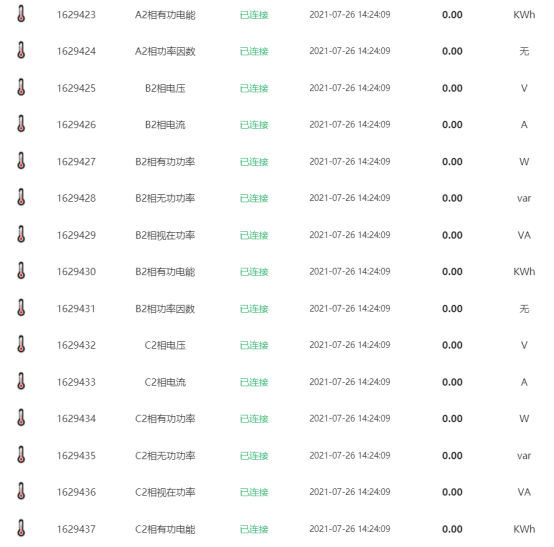Select sensor ID 1629431
Viewport: 554px width, 547px height.
[76, 309]
